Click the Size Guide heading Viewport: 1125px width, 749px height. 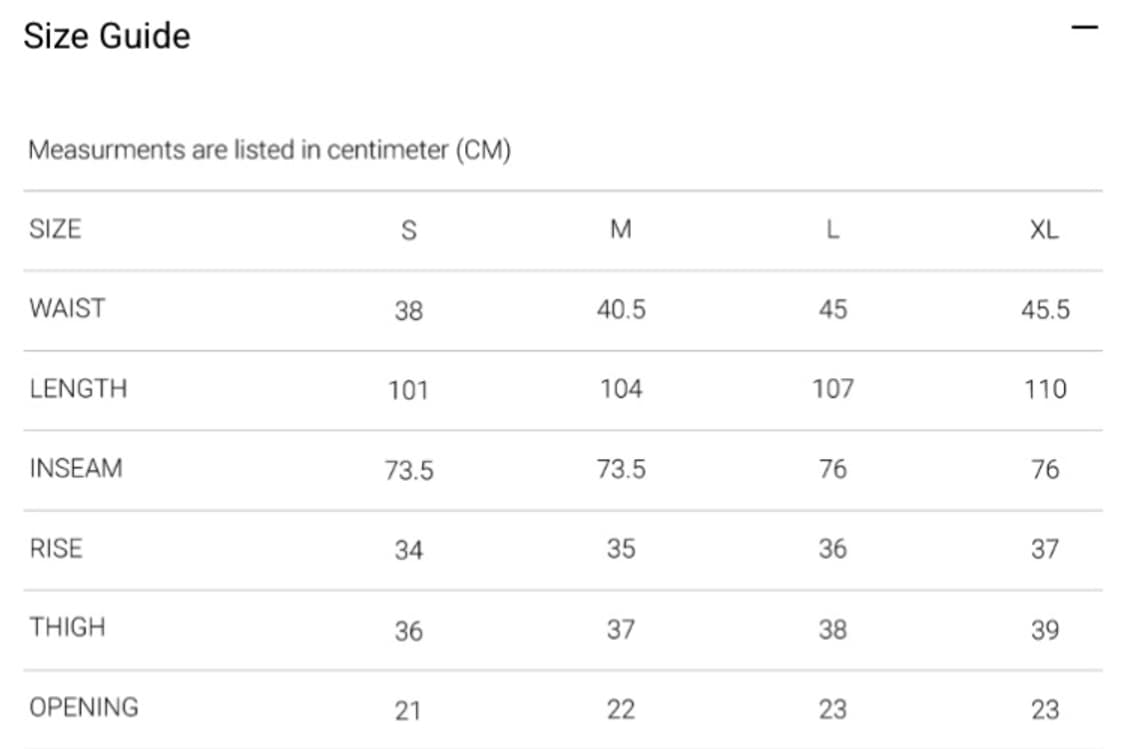(107, 36)
